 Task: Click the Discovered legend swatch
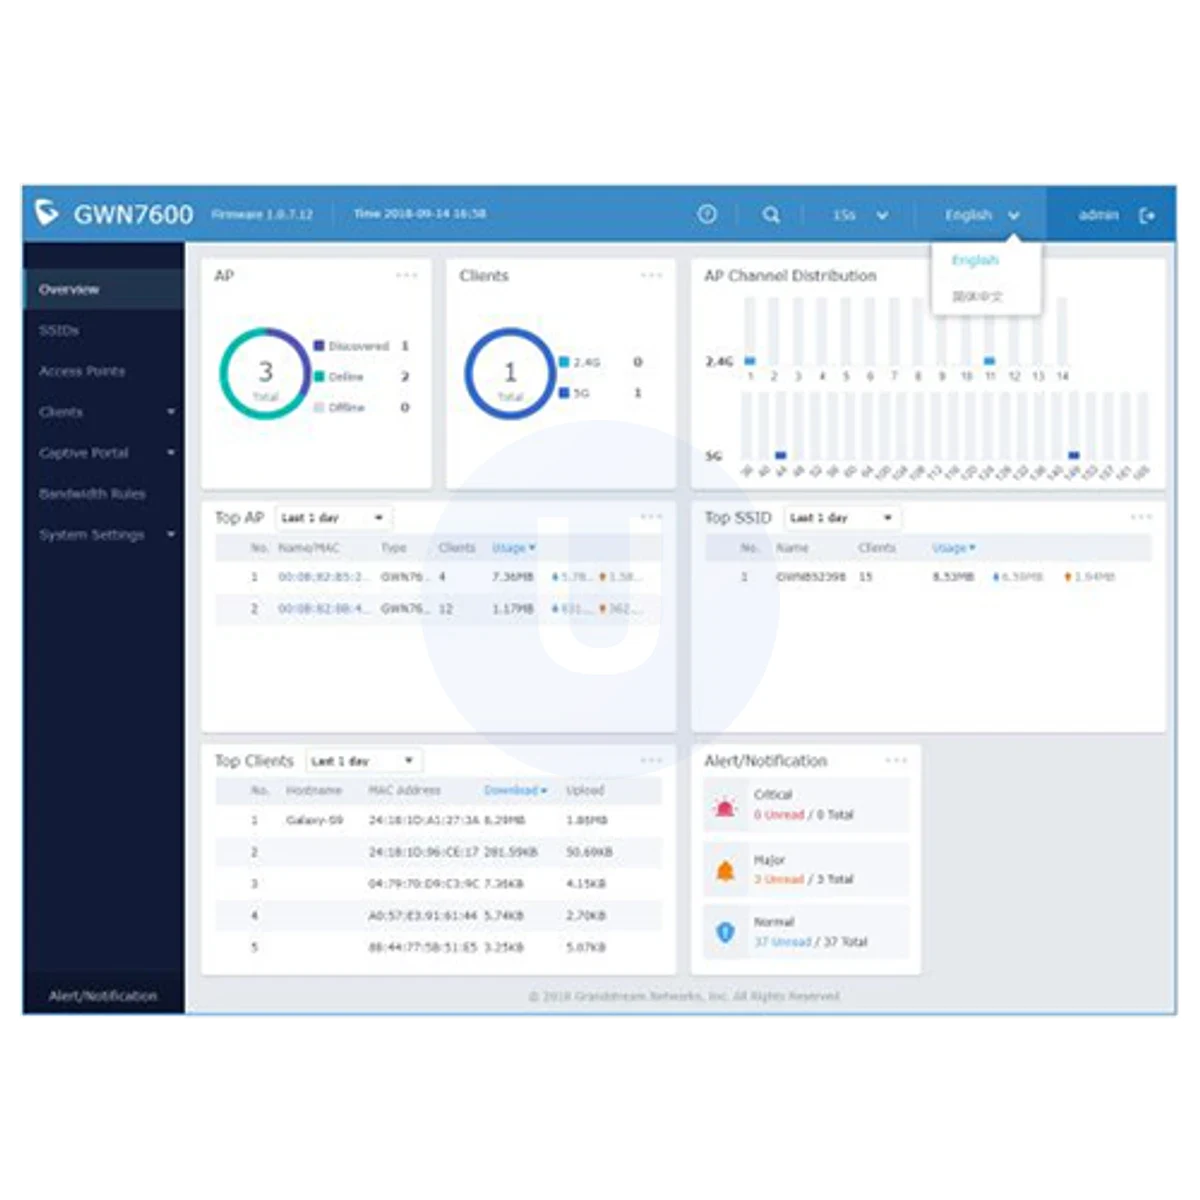point(319,346)
